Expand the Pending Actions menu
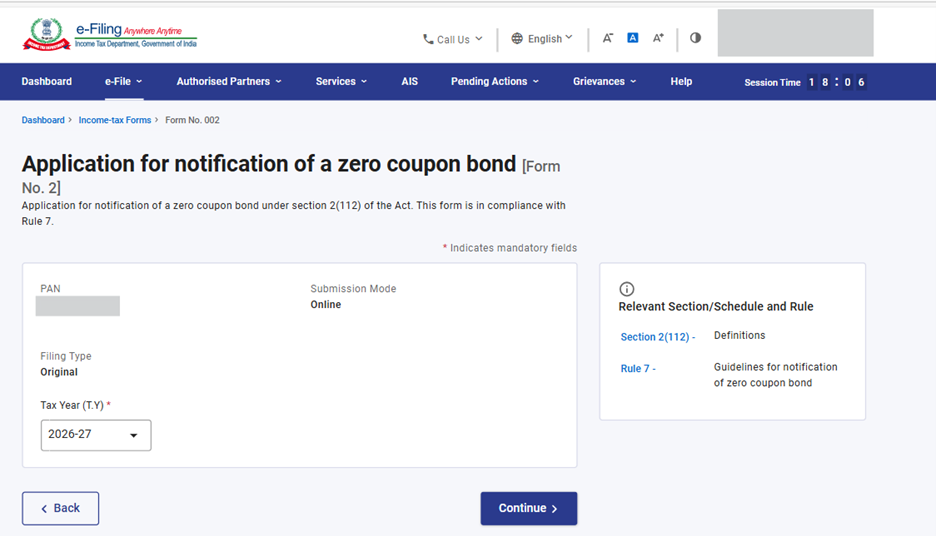936x536 pixels. [x=495, y=82]
